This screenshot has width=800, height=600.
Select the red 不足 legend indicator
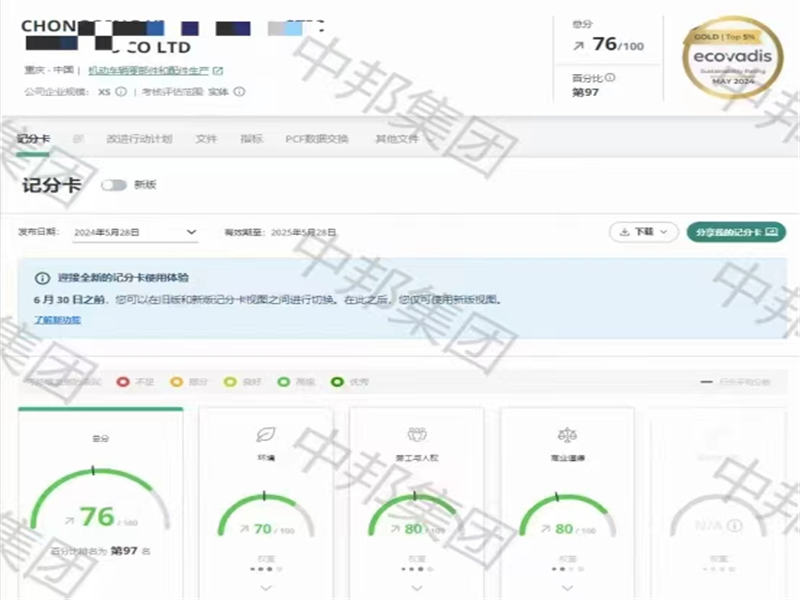click(x=123, y=381)
